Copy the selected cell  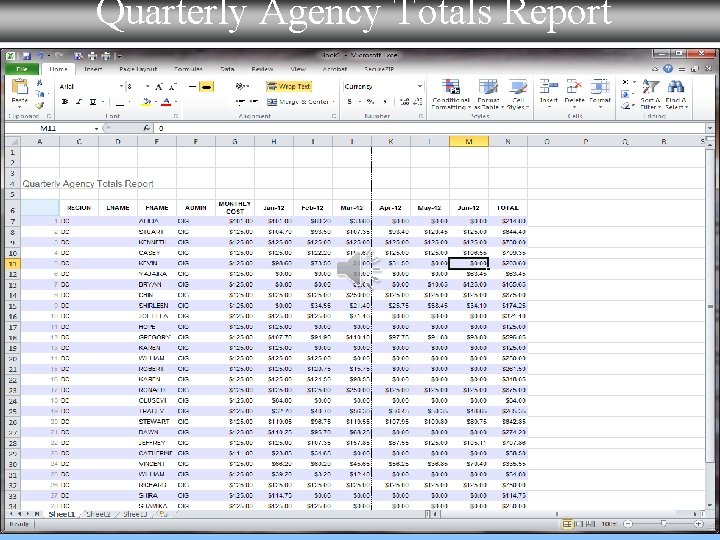coord(39,94)
